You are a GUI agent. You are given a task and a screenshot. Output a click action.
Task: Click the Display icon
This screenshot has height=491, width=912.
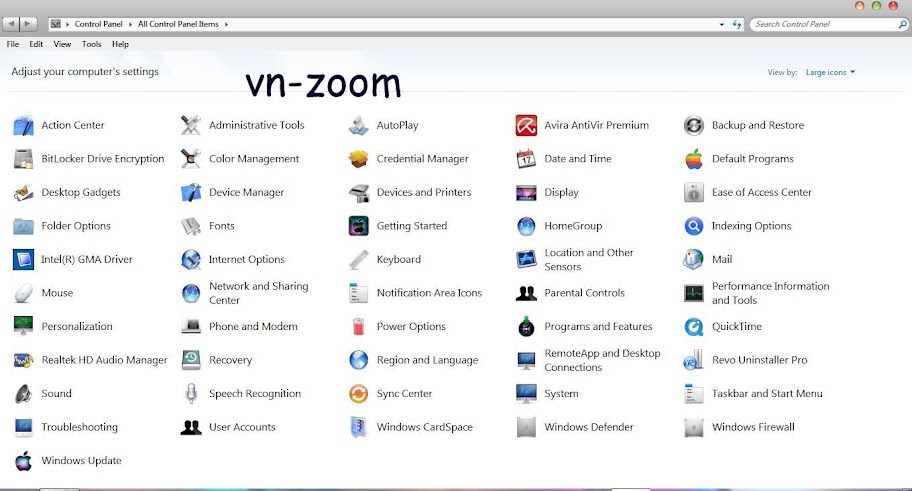526,193
